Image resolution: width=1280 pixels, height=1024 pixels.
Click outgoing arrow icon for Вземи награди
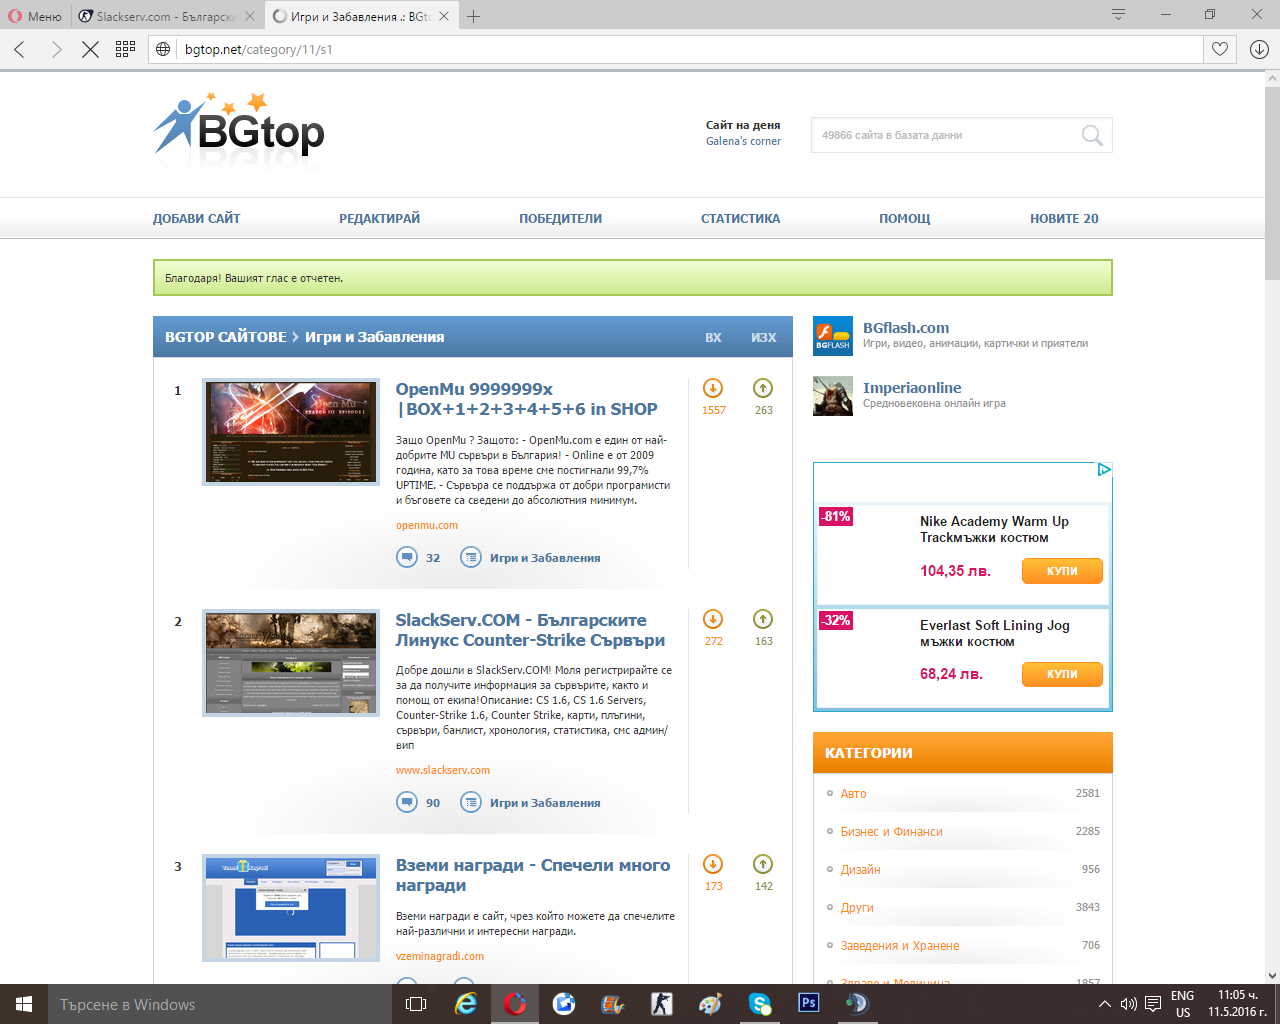click(x=763, y=864)
